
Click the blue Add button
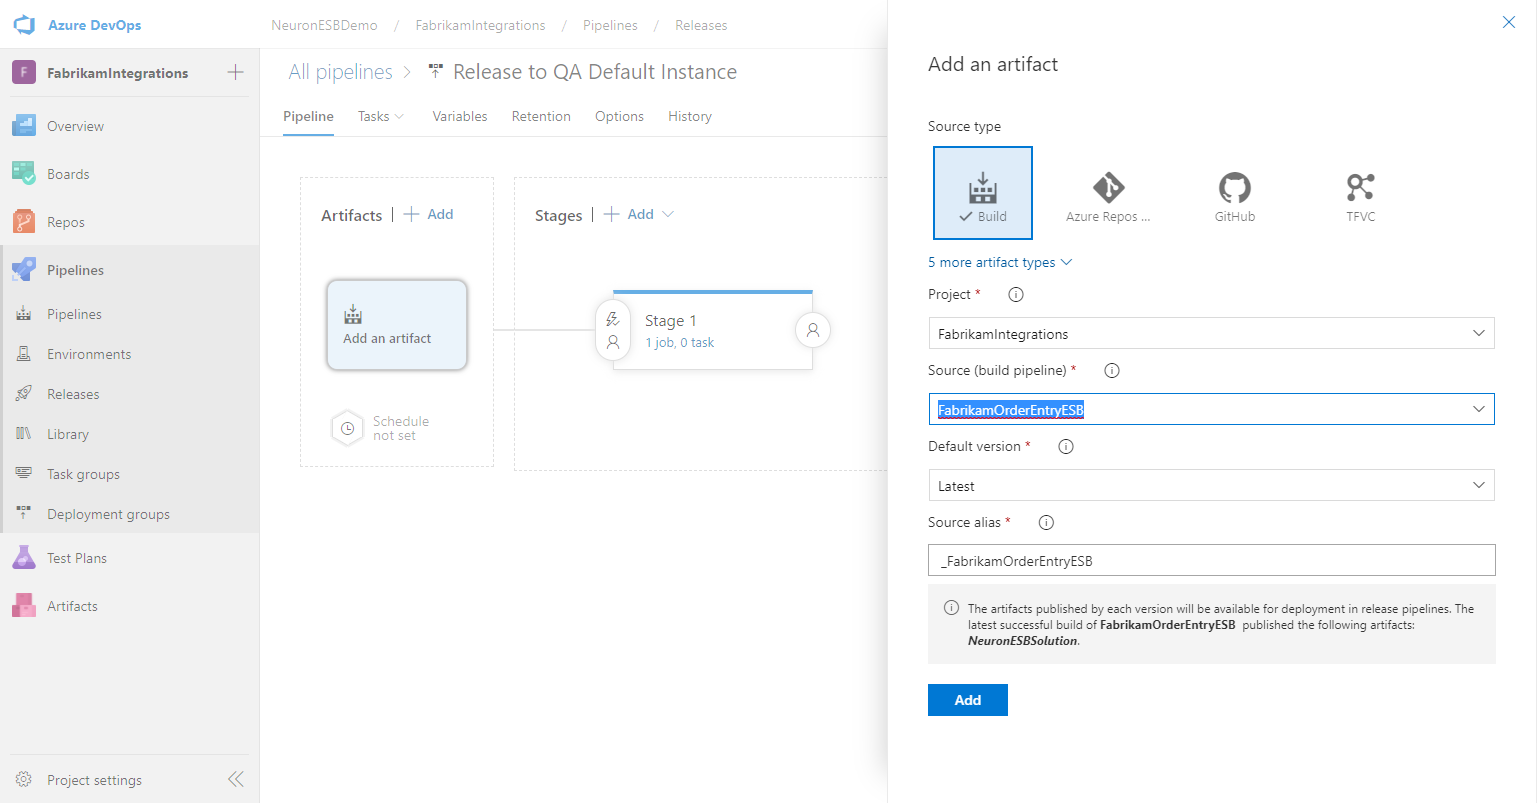tap(968, 700)
